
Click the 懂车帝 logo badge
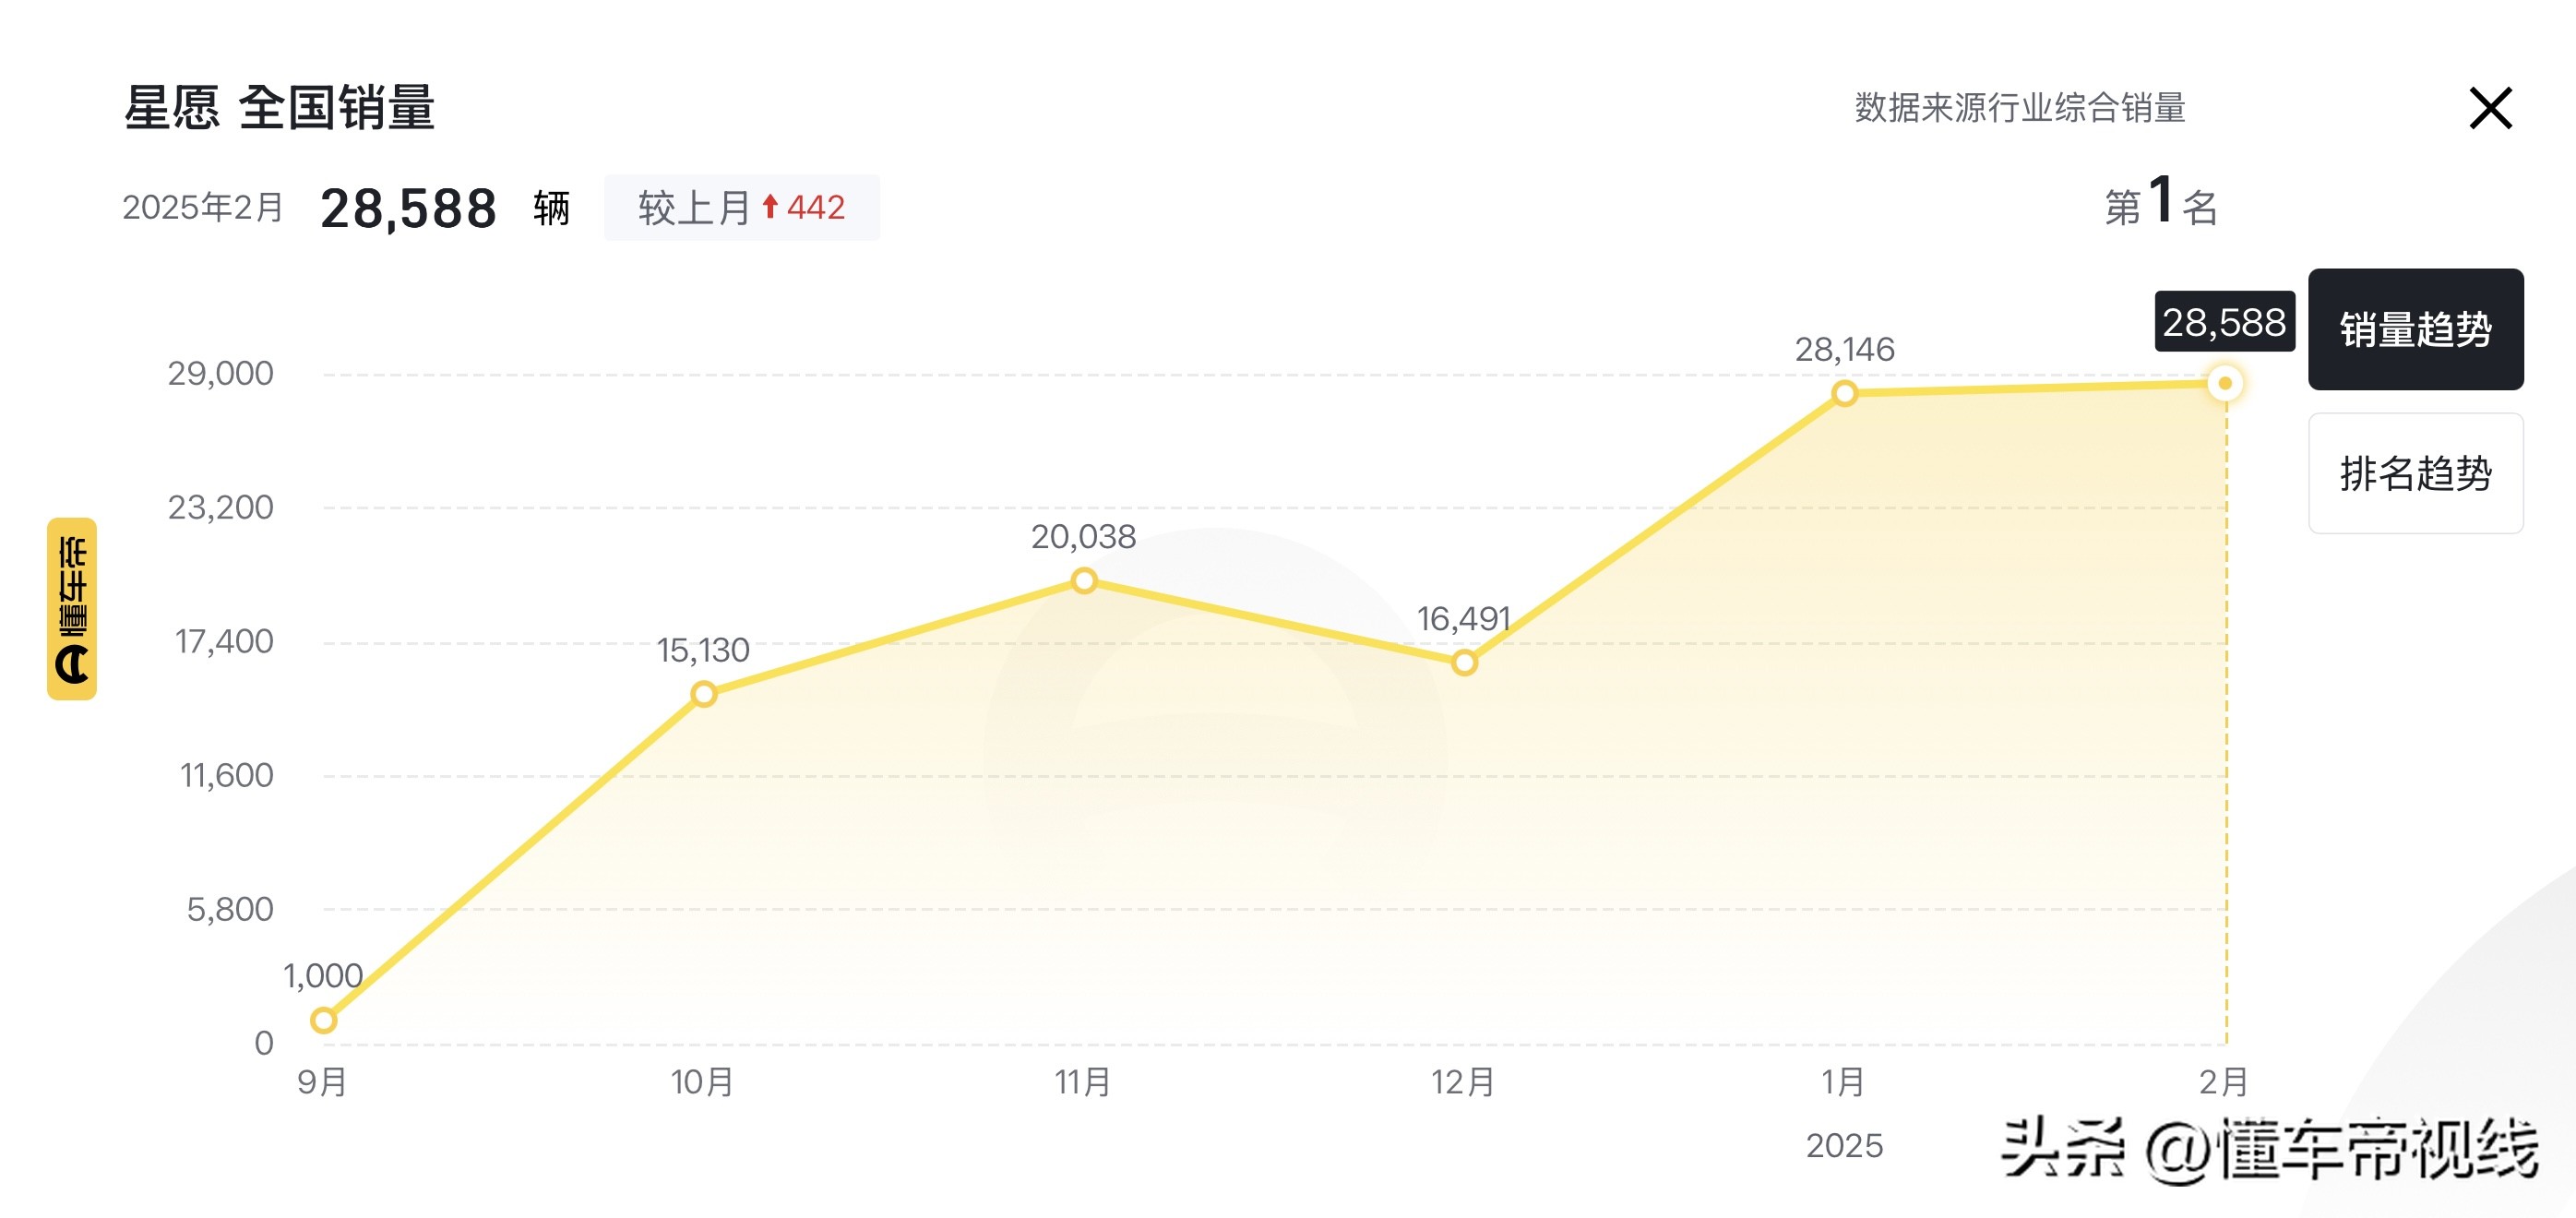(72, 608)
